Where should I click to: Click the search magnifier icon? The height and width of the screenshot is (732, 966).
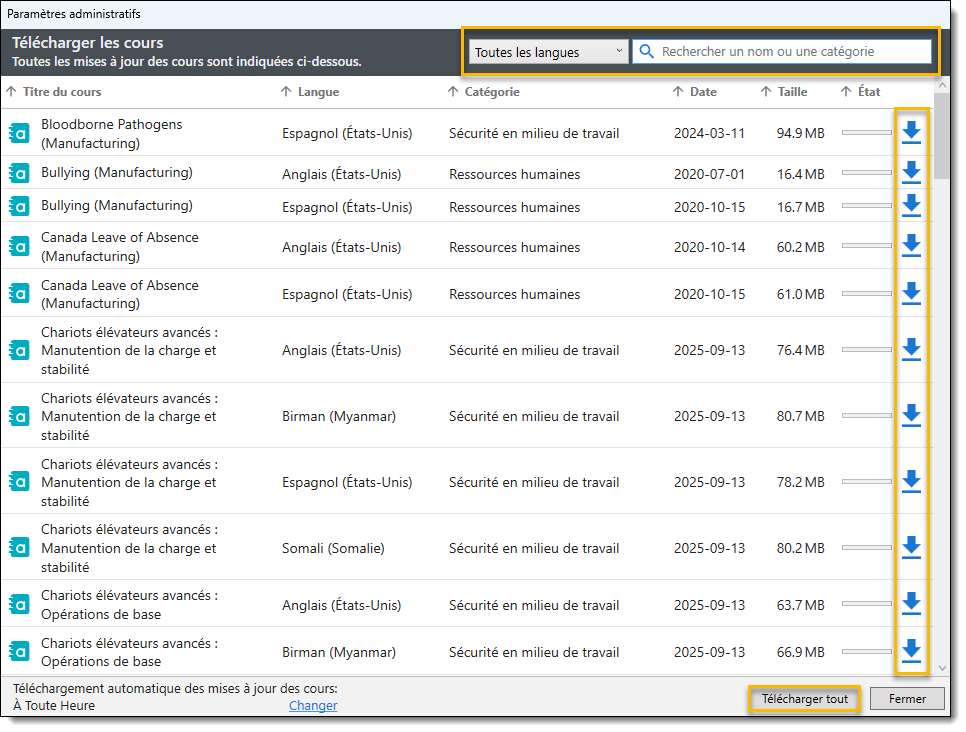(x=647, y=52)
